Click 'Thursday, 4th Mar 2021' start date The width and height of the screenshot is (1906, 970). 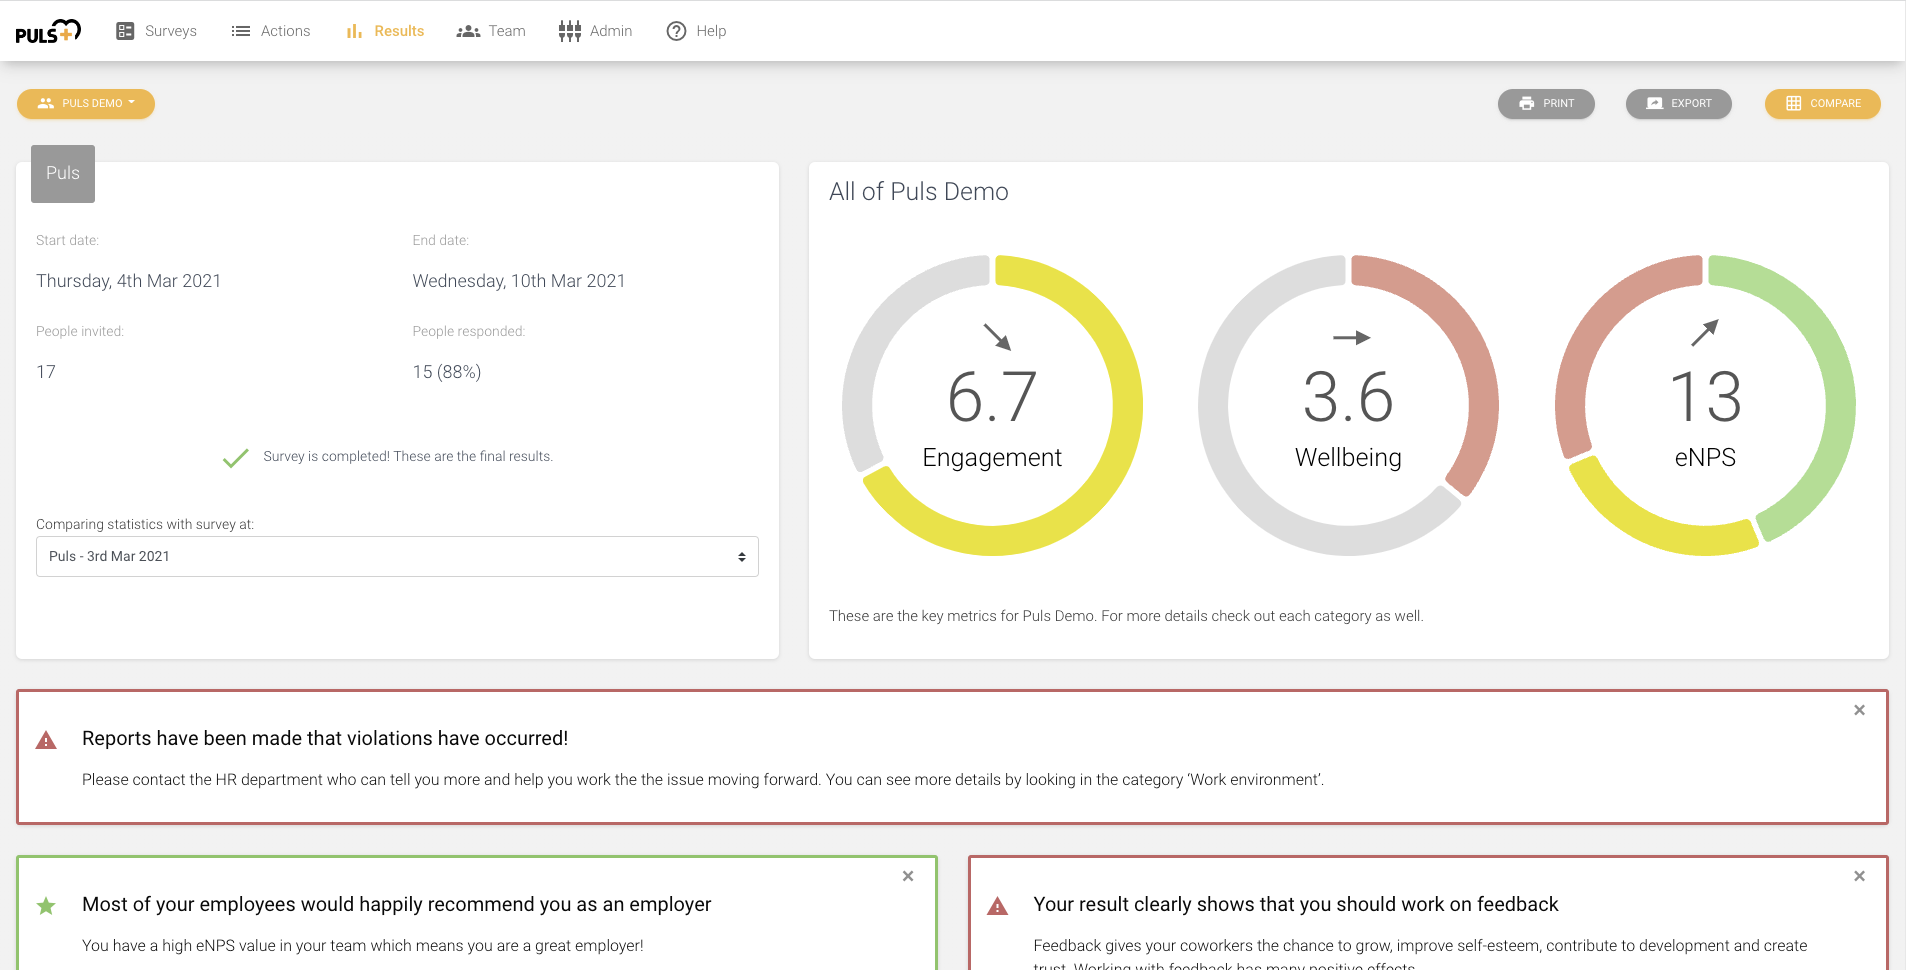(129, 281)
